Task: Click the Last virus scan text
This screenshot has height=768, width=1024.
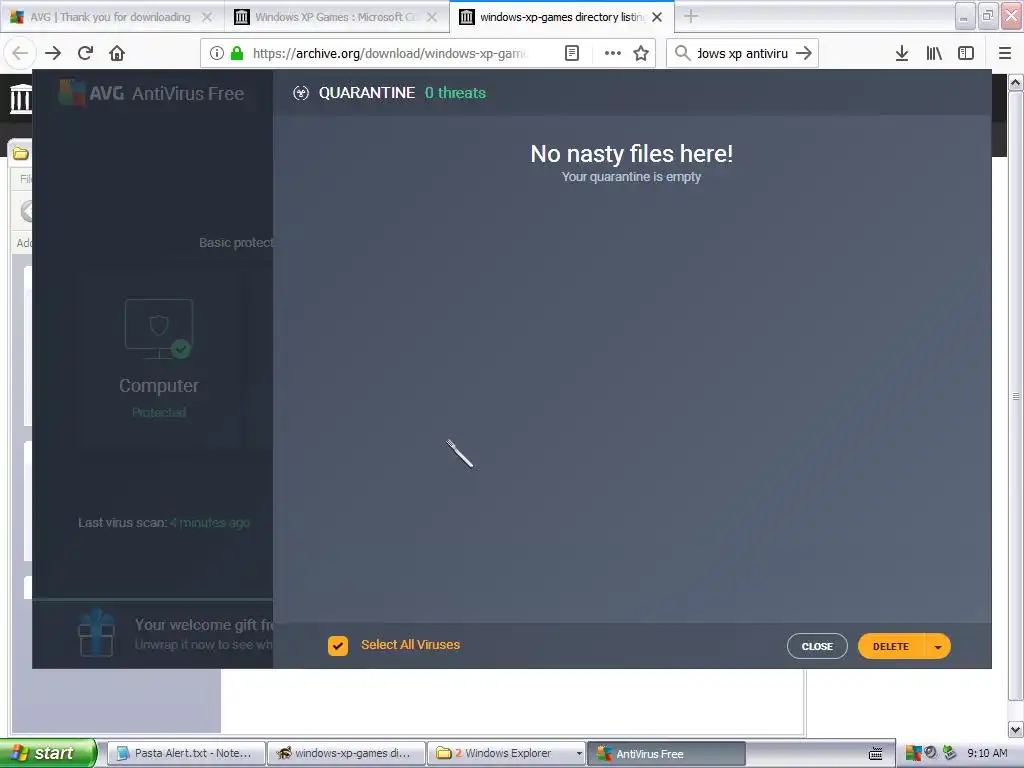Action: pos(164,522)
